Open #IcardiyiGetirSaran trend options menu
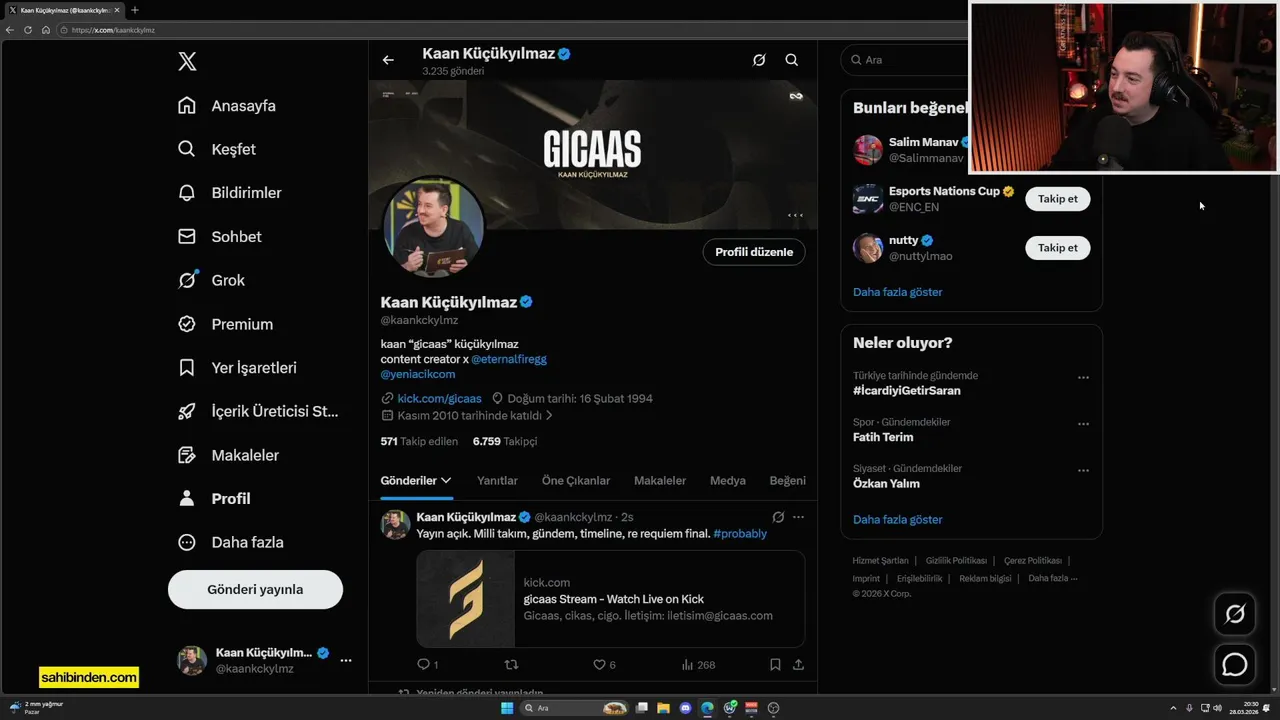The height and width of the screenshot is (720, 1280). tap(1083, 378)
